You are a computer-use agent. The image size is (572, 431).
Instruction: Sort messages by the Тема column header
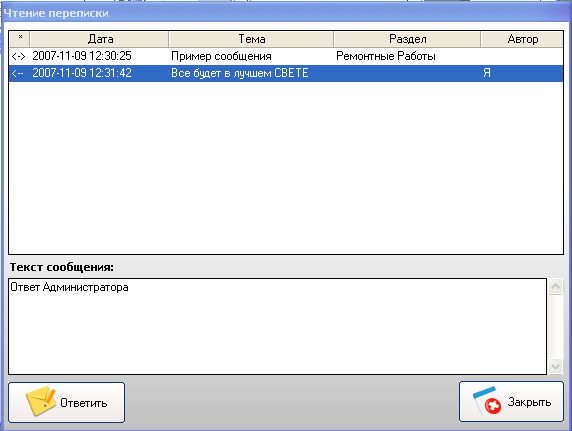tap(251, 39)
